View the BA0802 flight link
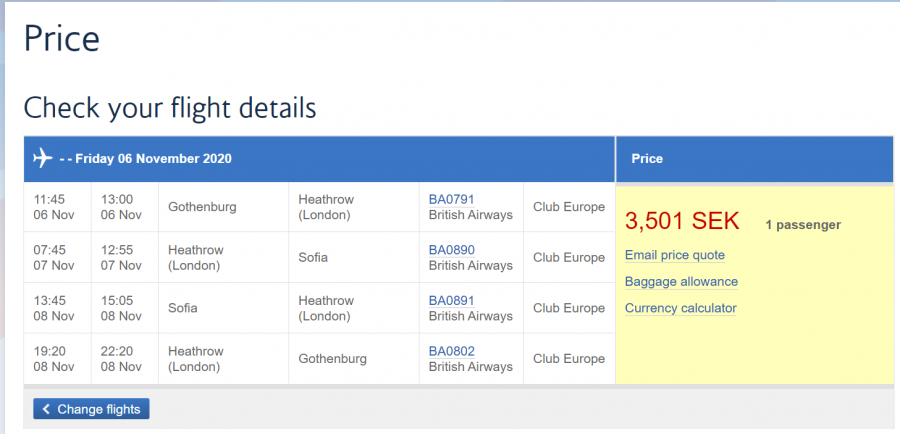This screenshot has height=434, width=900. [451, 350]
